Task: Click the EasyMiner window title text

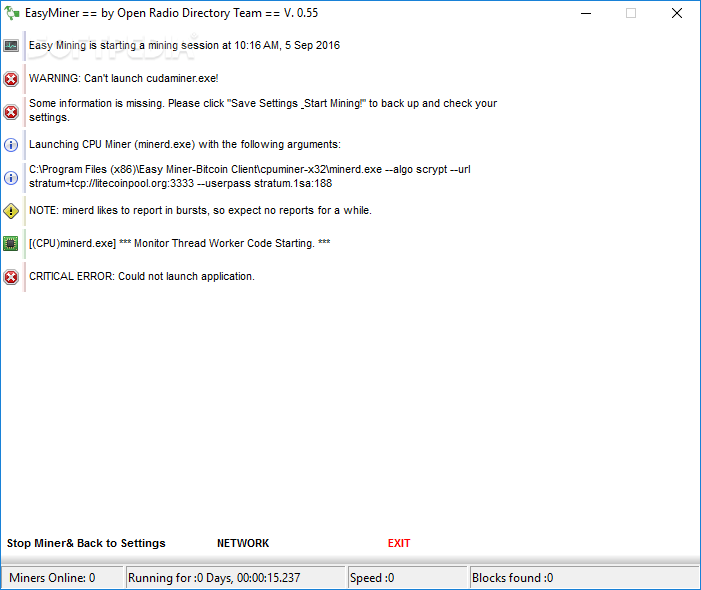Action: (171, 13)
